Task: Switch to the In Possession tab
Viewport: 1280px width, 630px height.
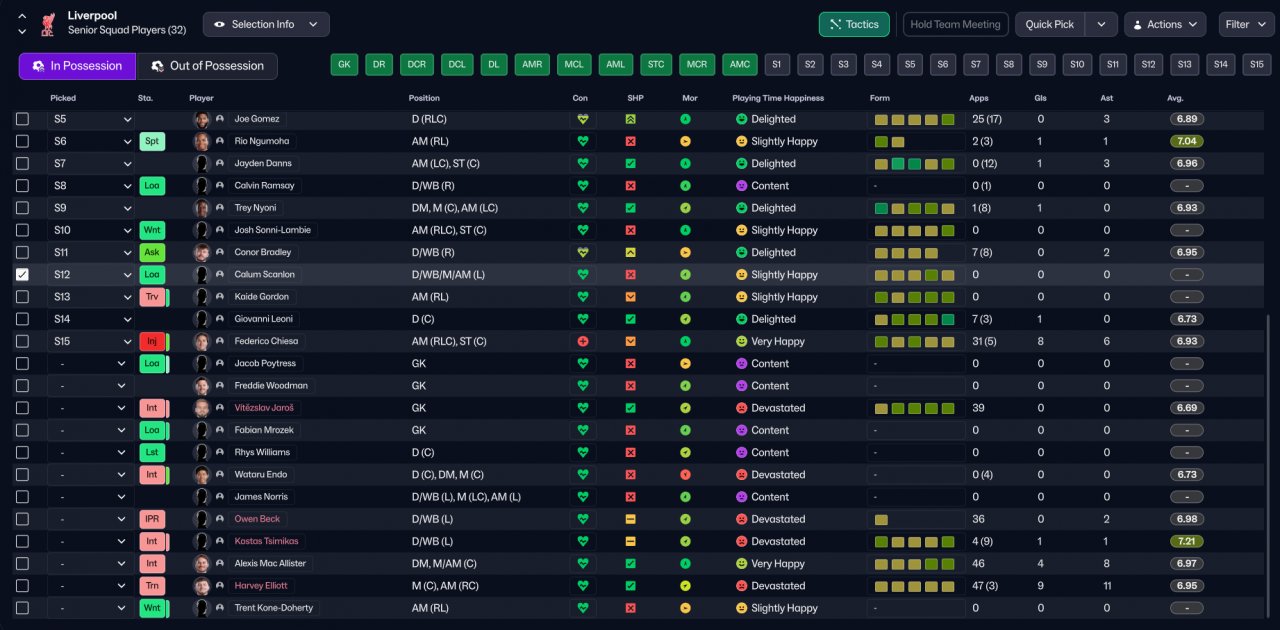Action: pyautogui.click(x=77, y=66)
